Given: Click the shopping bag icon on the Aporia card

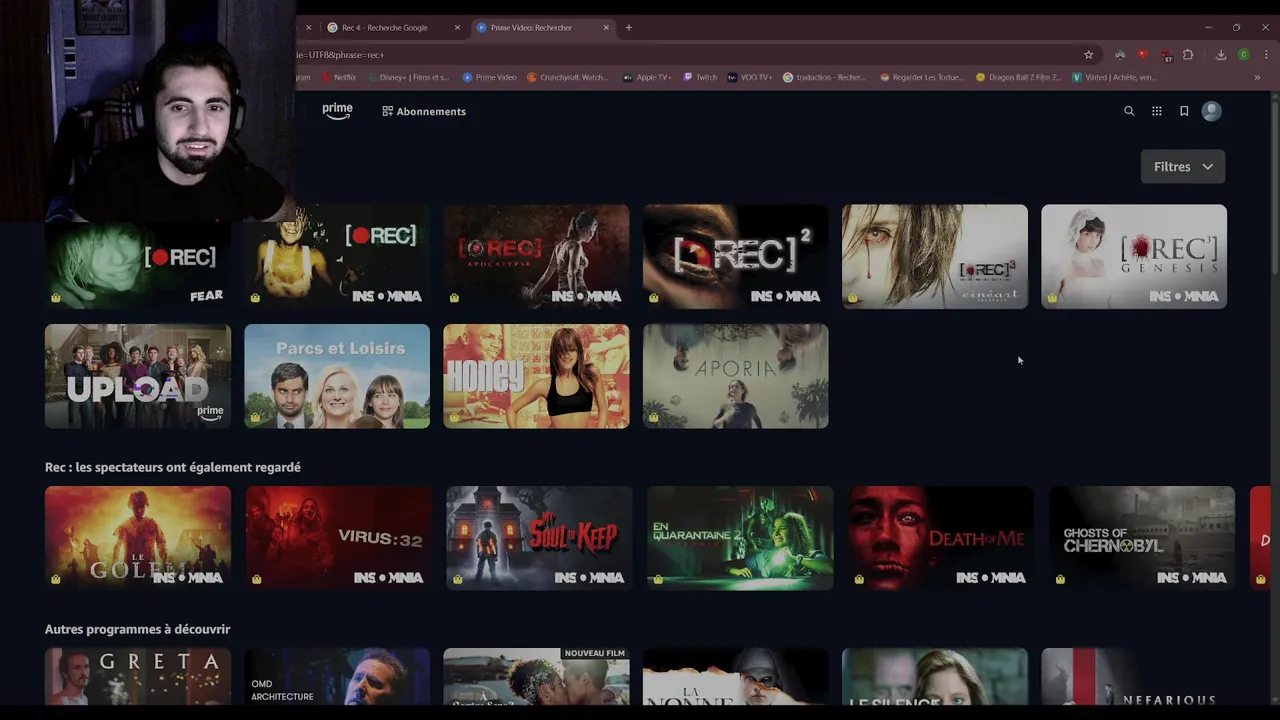Looking at the screenshot, I should (x=653, y=417).
